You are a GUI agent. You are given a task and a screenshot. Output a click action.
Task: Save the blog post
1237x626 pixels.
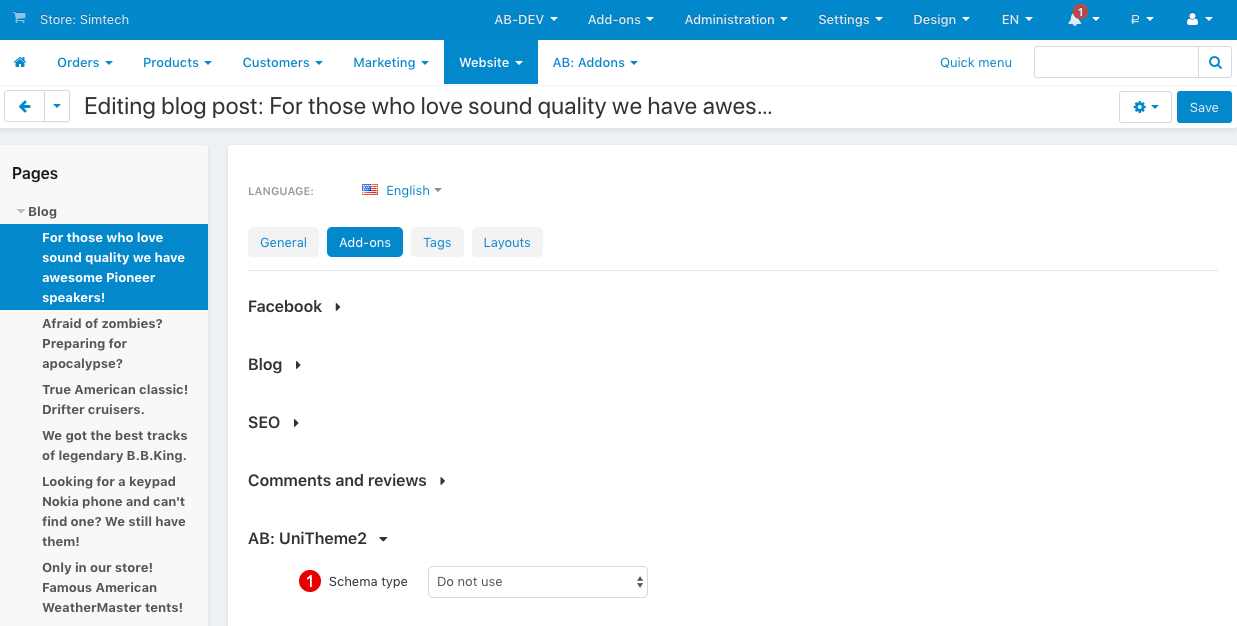pos(1204,107)
